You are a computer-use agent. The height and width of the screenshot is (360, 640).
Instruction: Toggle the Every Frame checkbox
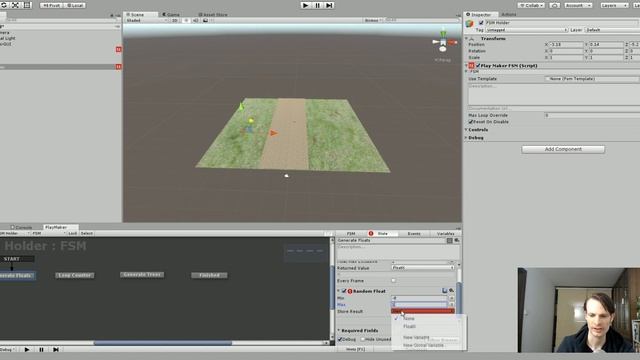pyautogui.click(x=394, y=281)
